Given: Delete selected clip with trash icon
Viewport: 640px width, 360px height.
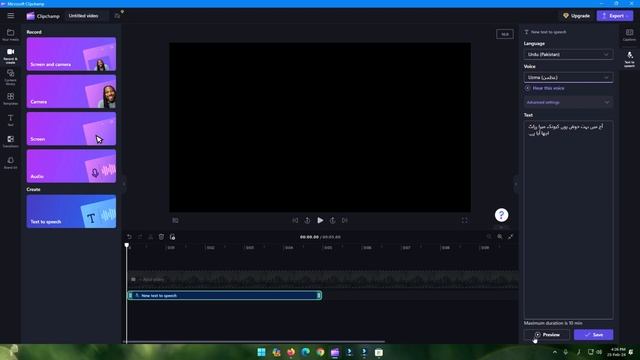Looking at the screenshot, I should (x=161, y=237).
